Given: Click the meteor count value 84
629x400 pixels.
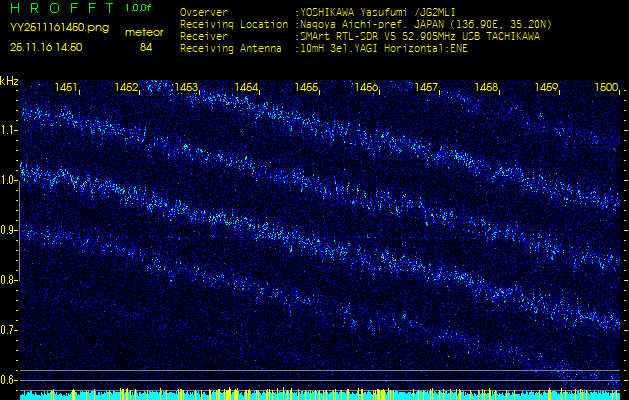Looking at the screenshot, I should pyautogui.click(x=146, y=47).
